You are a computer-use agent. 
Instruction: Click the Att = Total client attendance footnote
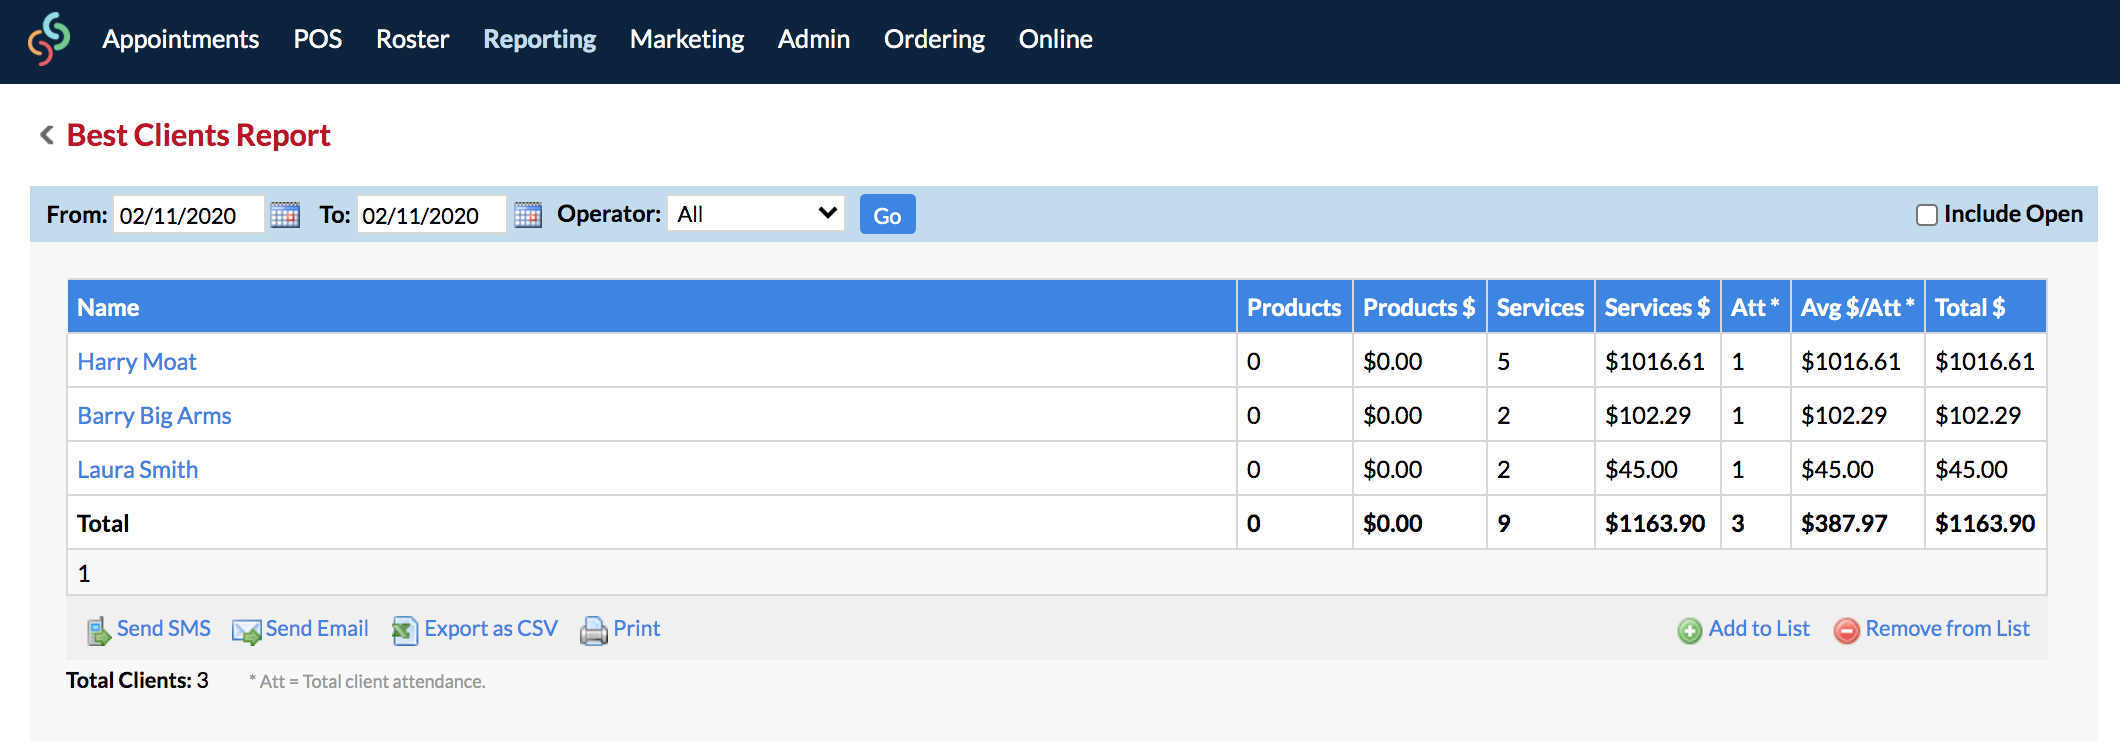click(367, 681)
